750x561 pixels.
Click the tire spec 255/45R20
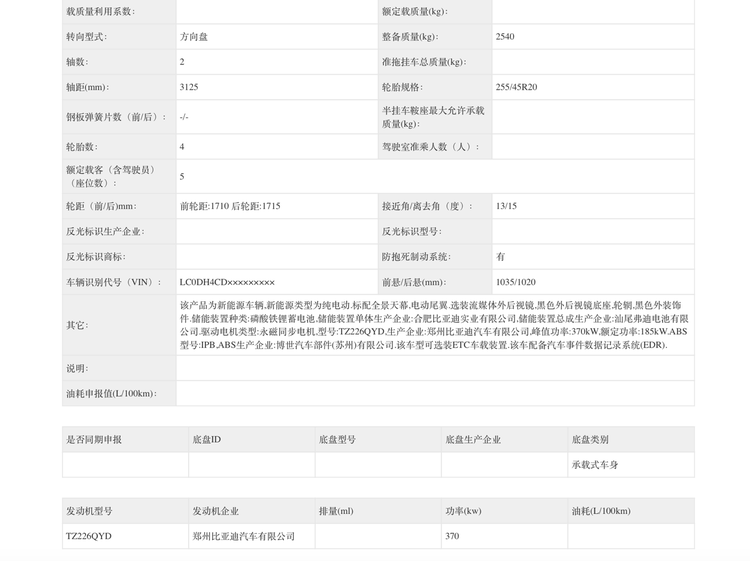click(x=517, y=87)
